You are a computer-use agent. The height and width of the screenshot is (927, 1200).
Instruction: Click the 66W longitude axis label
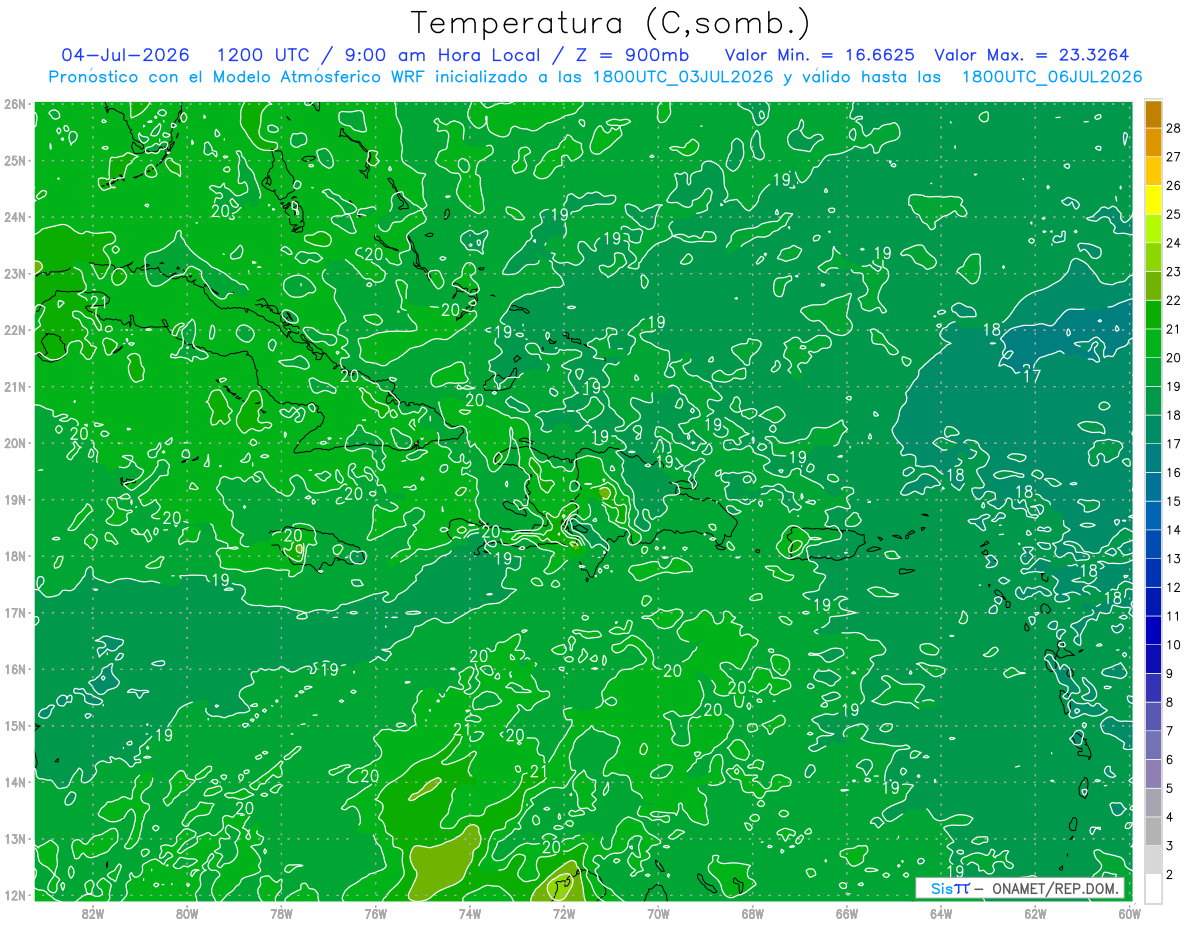846,912
